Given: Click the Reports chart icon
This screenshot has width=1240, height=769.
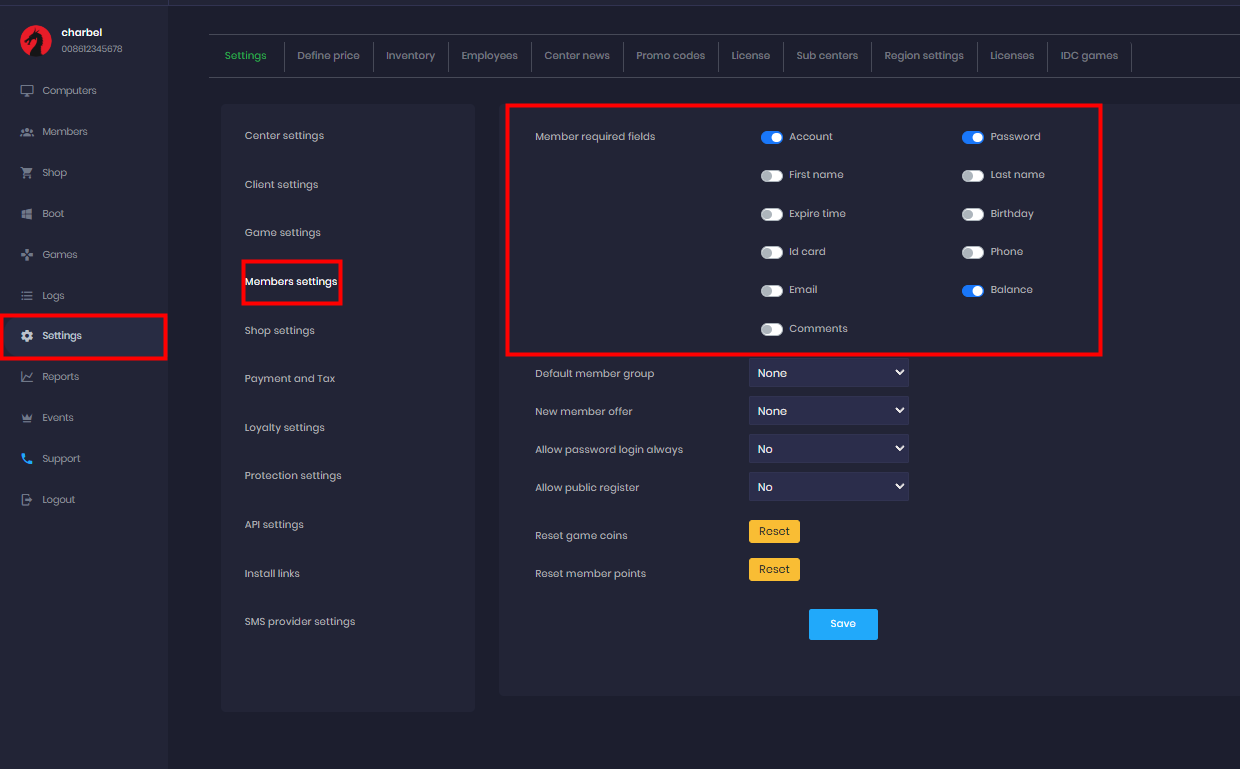Looking at the screenshot, I should 27,377.
